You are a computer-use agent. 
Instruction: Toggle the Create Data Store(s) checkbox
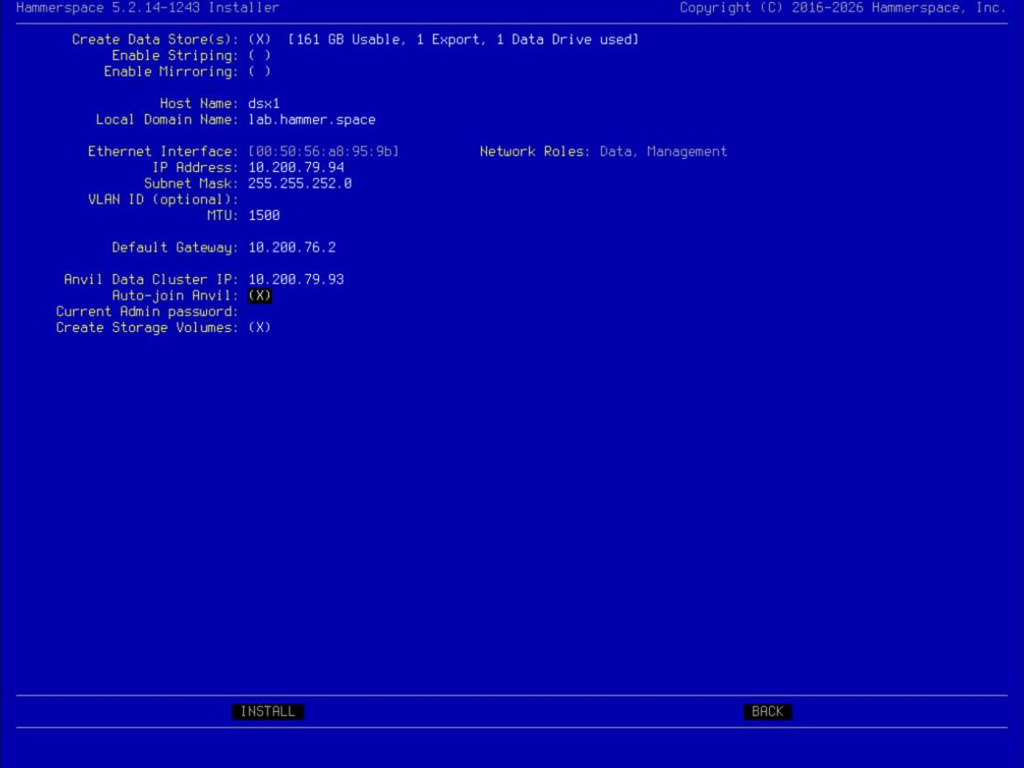pyautogui.click(x=259, y=40)
